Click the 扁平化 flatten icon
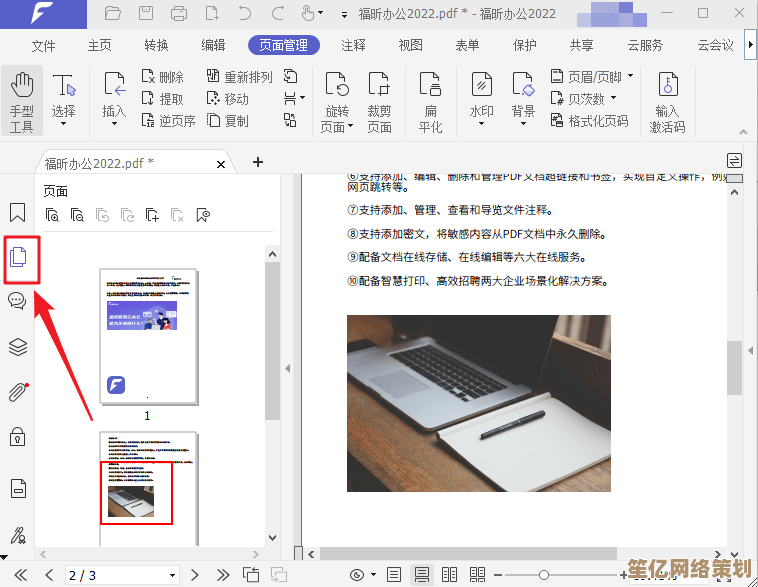The width and height of the screenshot is (758, 587). pyautogui.click(x=430, y=100)
